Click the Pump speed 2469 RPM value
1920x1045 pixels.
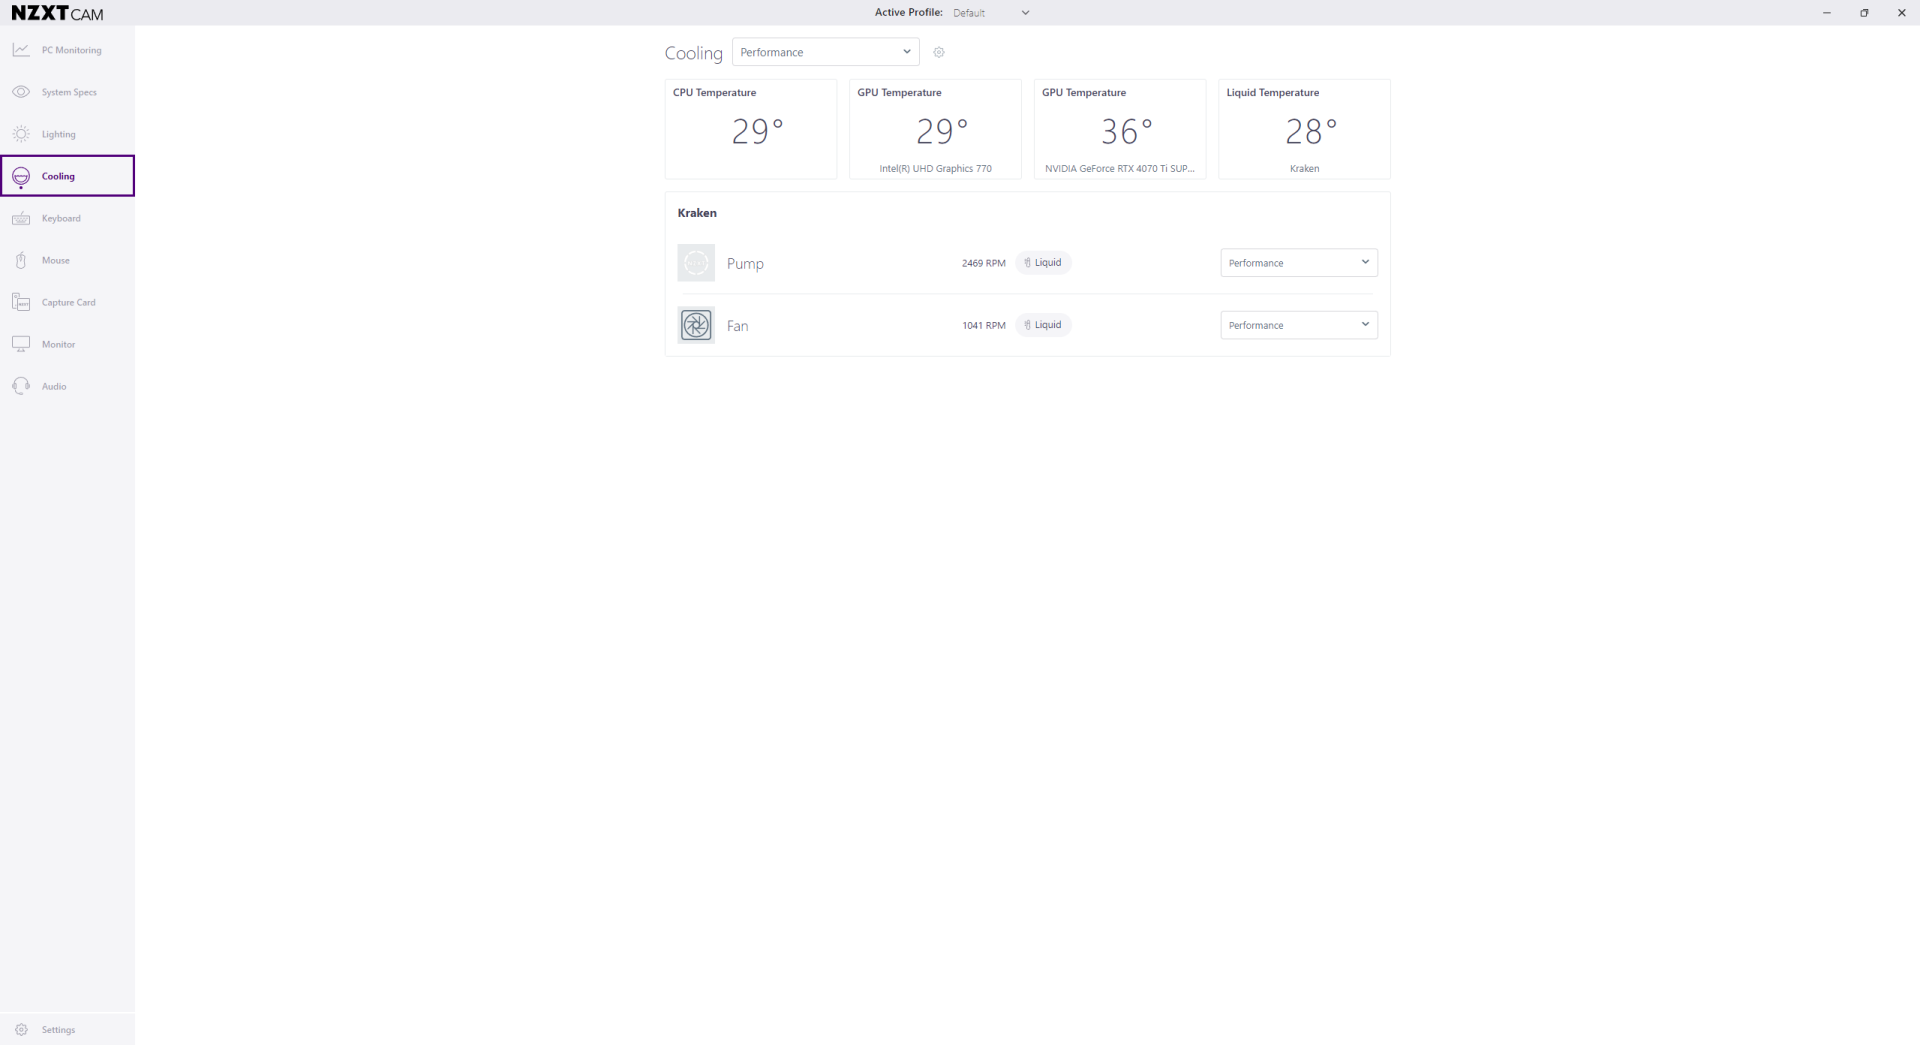[x=984, y=263]
